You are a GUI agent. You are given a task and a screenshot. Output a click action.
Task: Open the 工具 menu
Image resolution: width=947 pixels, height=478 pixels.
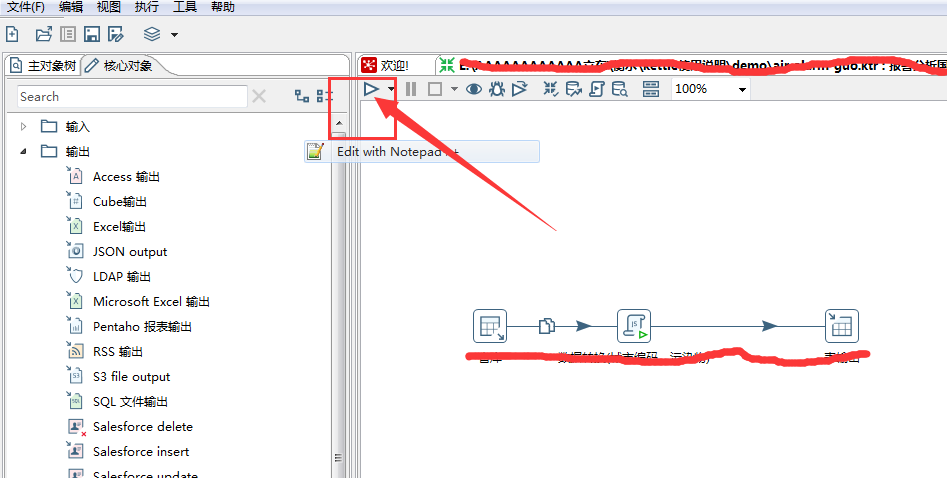click(185, 7)
